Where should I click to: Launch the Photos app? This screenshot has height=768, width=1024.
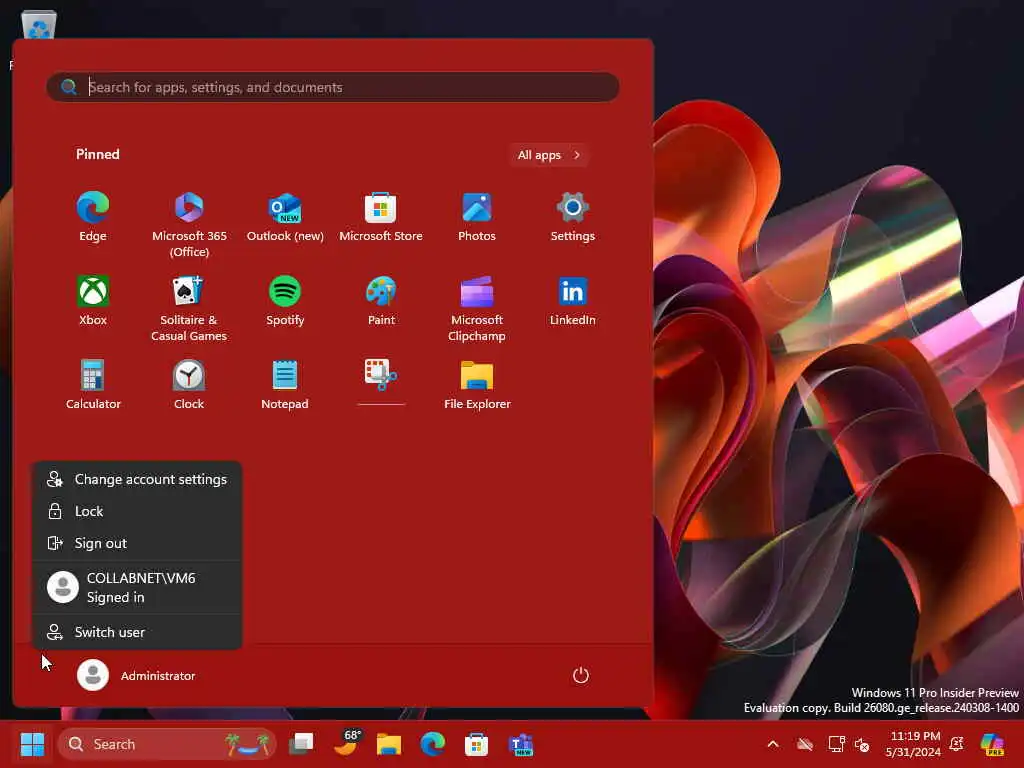pyautogui.click(x=477, y=217)
